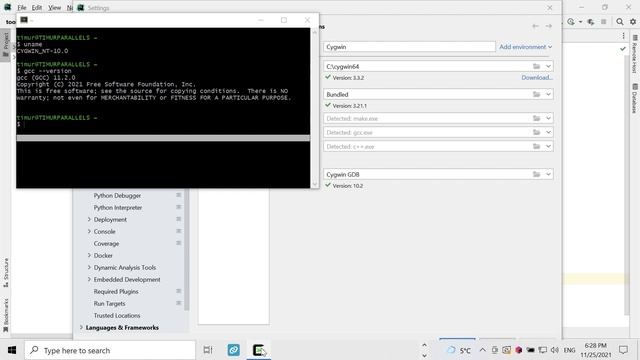Open the Edit menu
The height and width of the screenshot is (360, 640).
pyautogui.click(x=37, y=8)
